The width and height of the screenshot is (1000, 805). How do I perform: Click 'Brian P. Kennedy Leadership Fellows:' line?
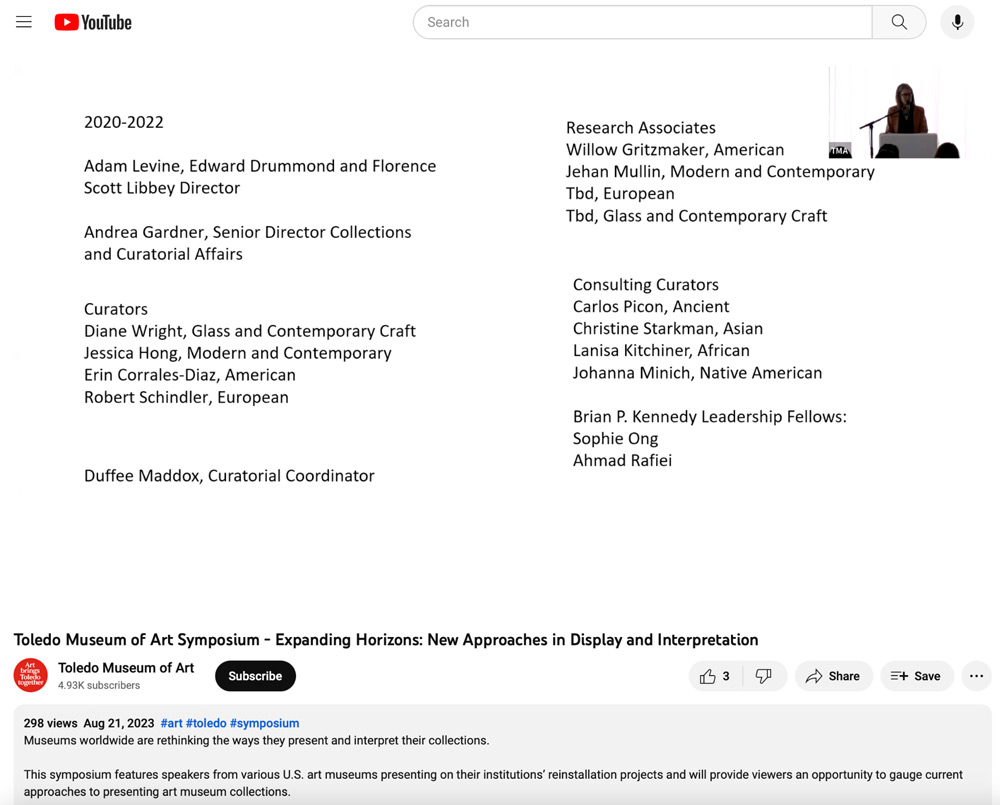click(709, 417)
